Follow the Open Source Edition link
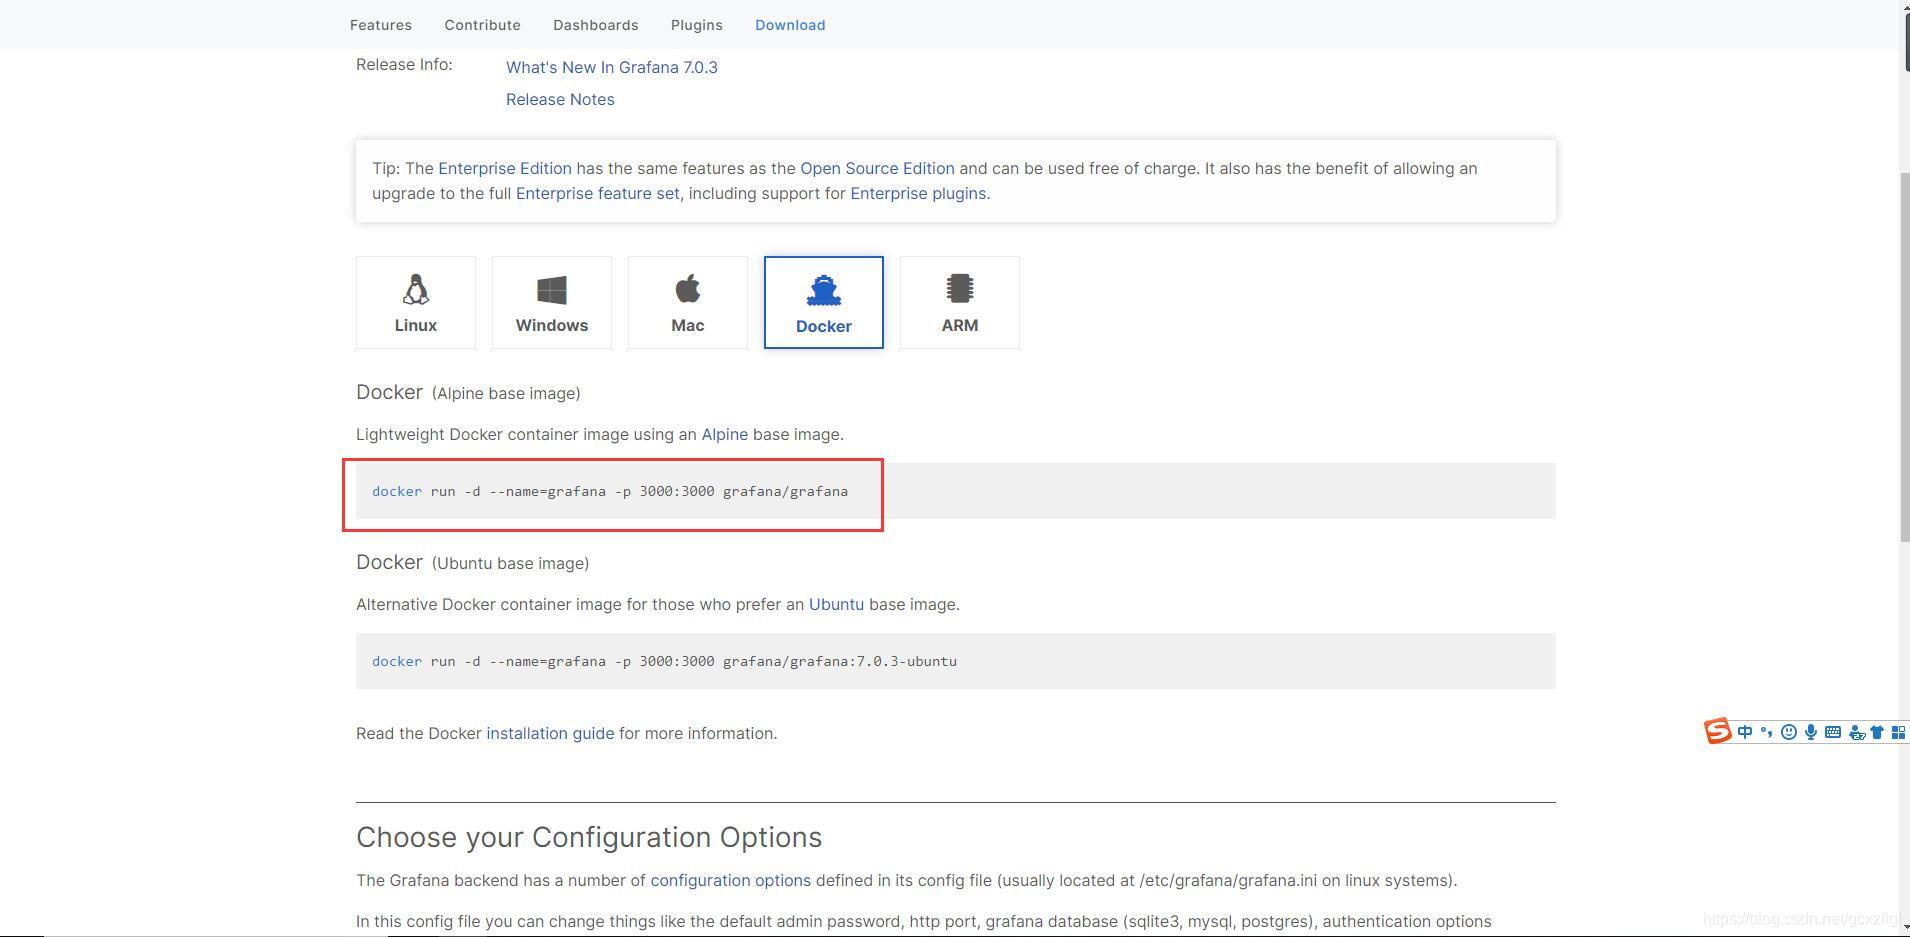Screen dimensions: 1910x937 [877, 168]
